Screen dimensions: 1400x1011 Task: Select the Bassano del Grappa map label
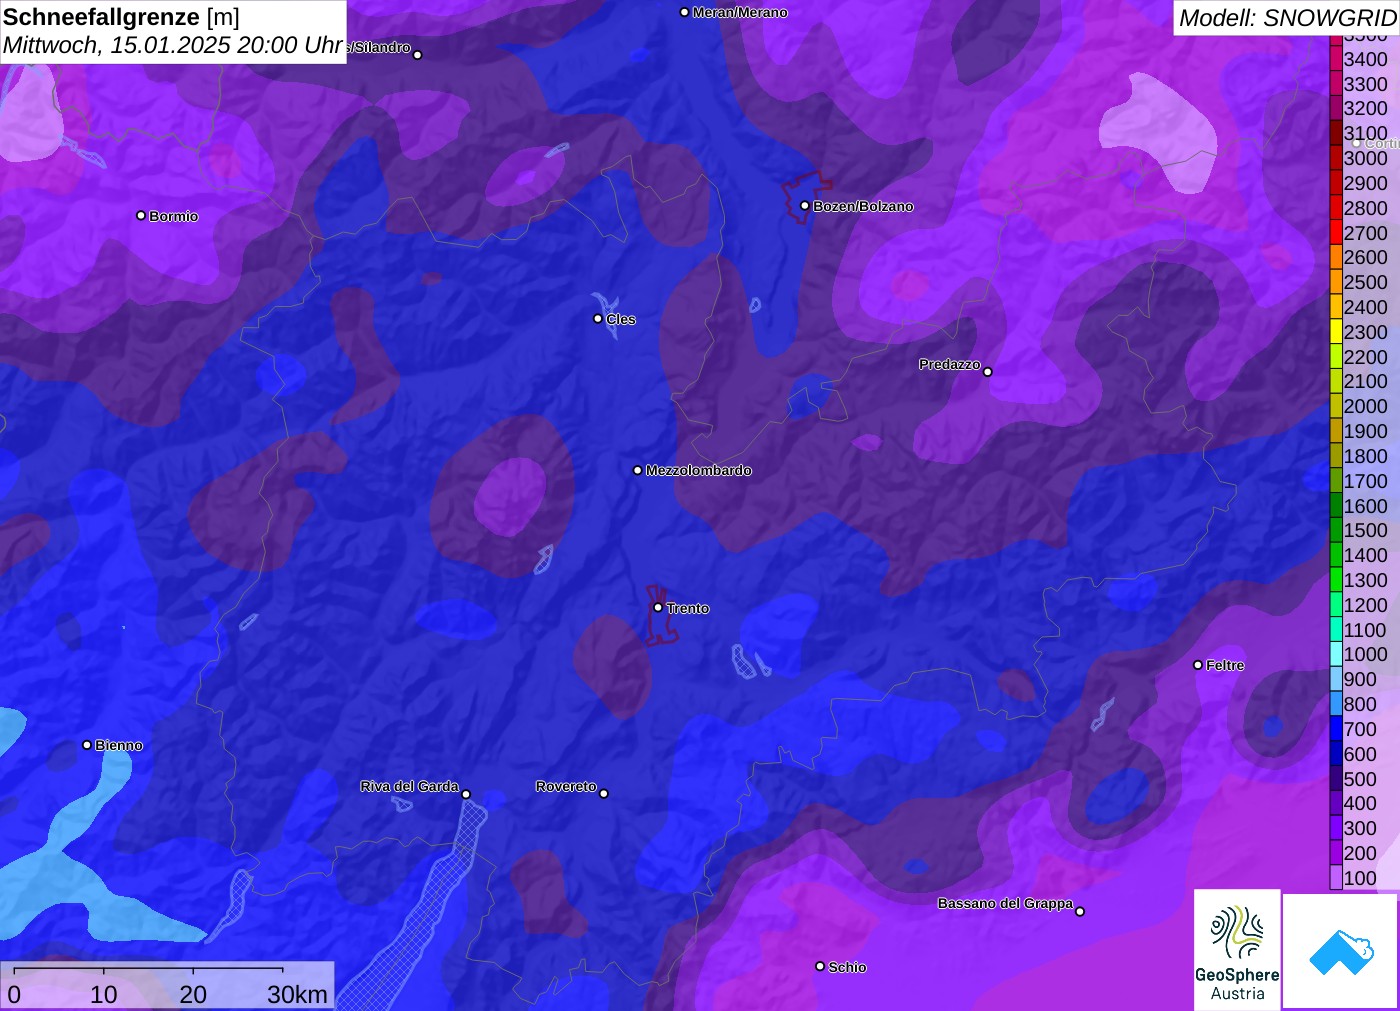(1005, 903)
